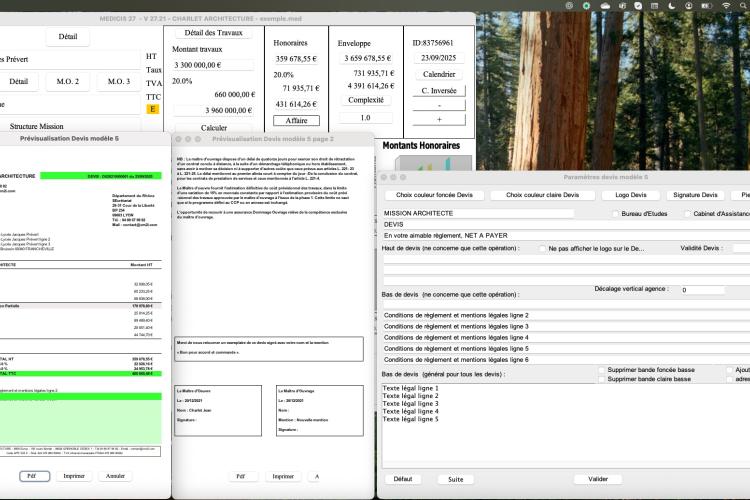Image resolution: width=750 pixels, height=500 pixels.
Task: Open the OneDrive cloud icon in menu bar
Action: tap(605, 6)
